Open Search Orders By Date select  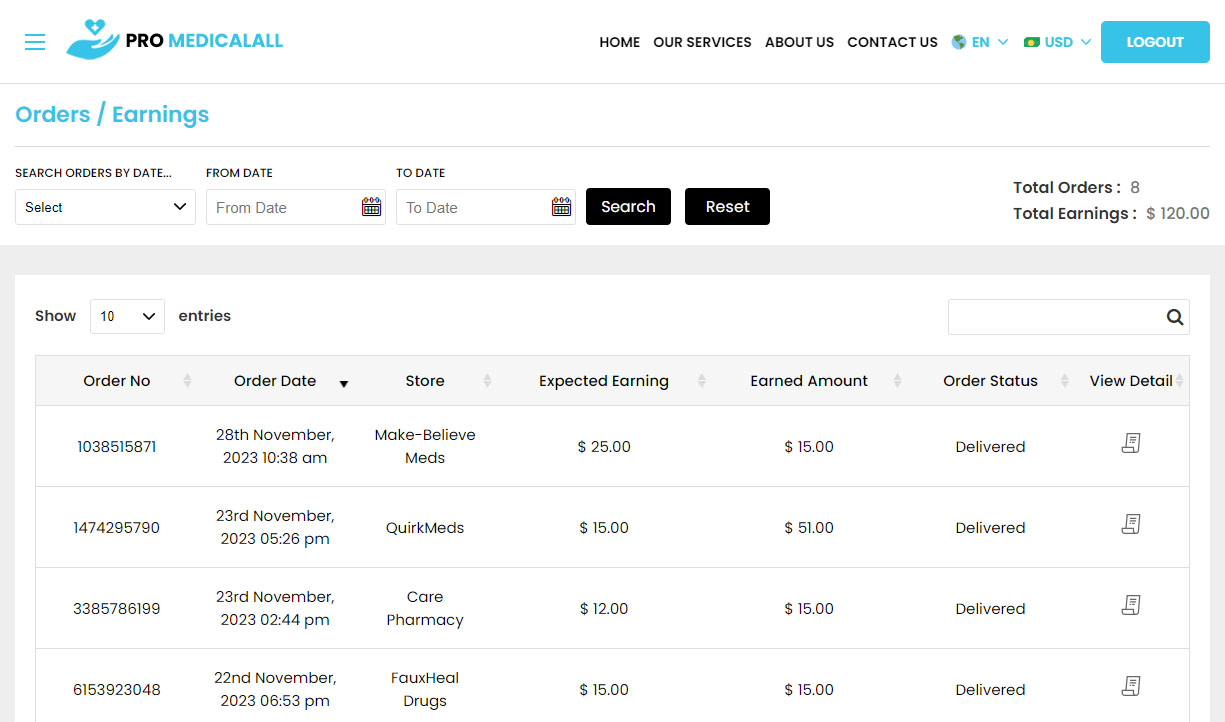[x=105, y=207]
